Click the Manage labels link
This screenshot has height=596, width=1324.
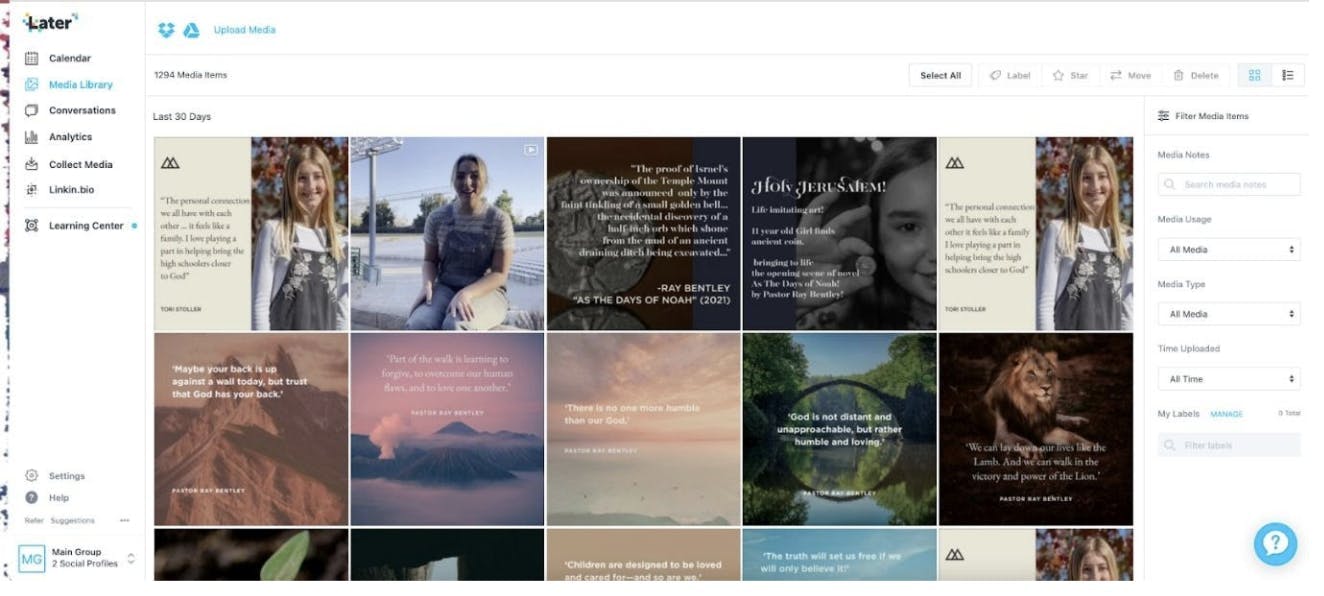(1226, 414)
